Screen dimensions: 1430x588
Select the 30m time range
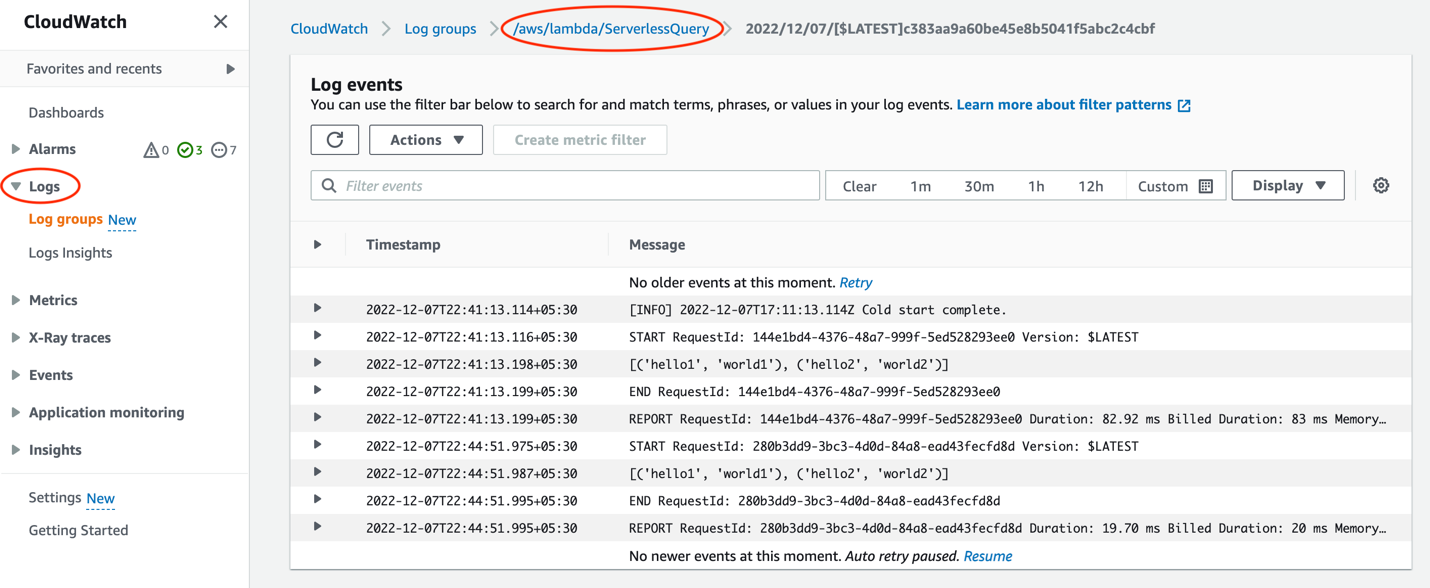[979, 186]
